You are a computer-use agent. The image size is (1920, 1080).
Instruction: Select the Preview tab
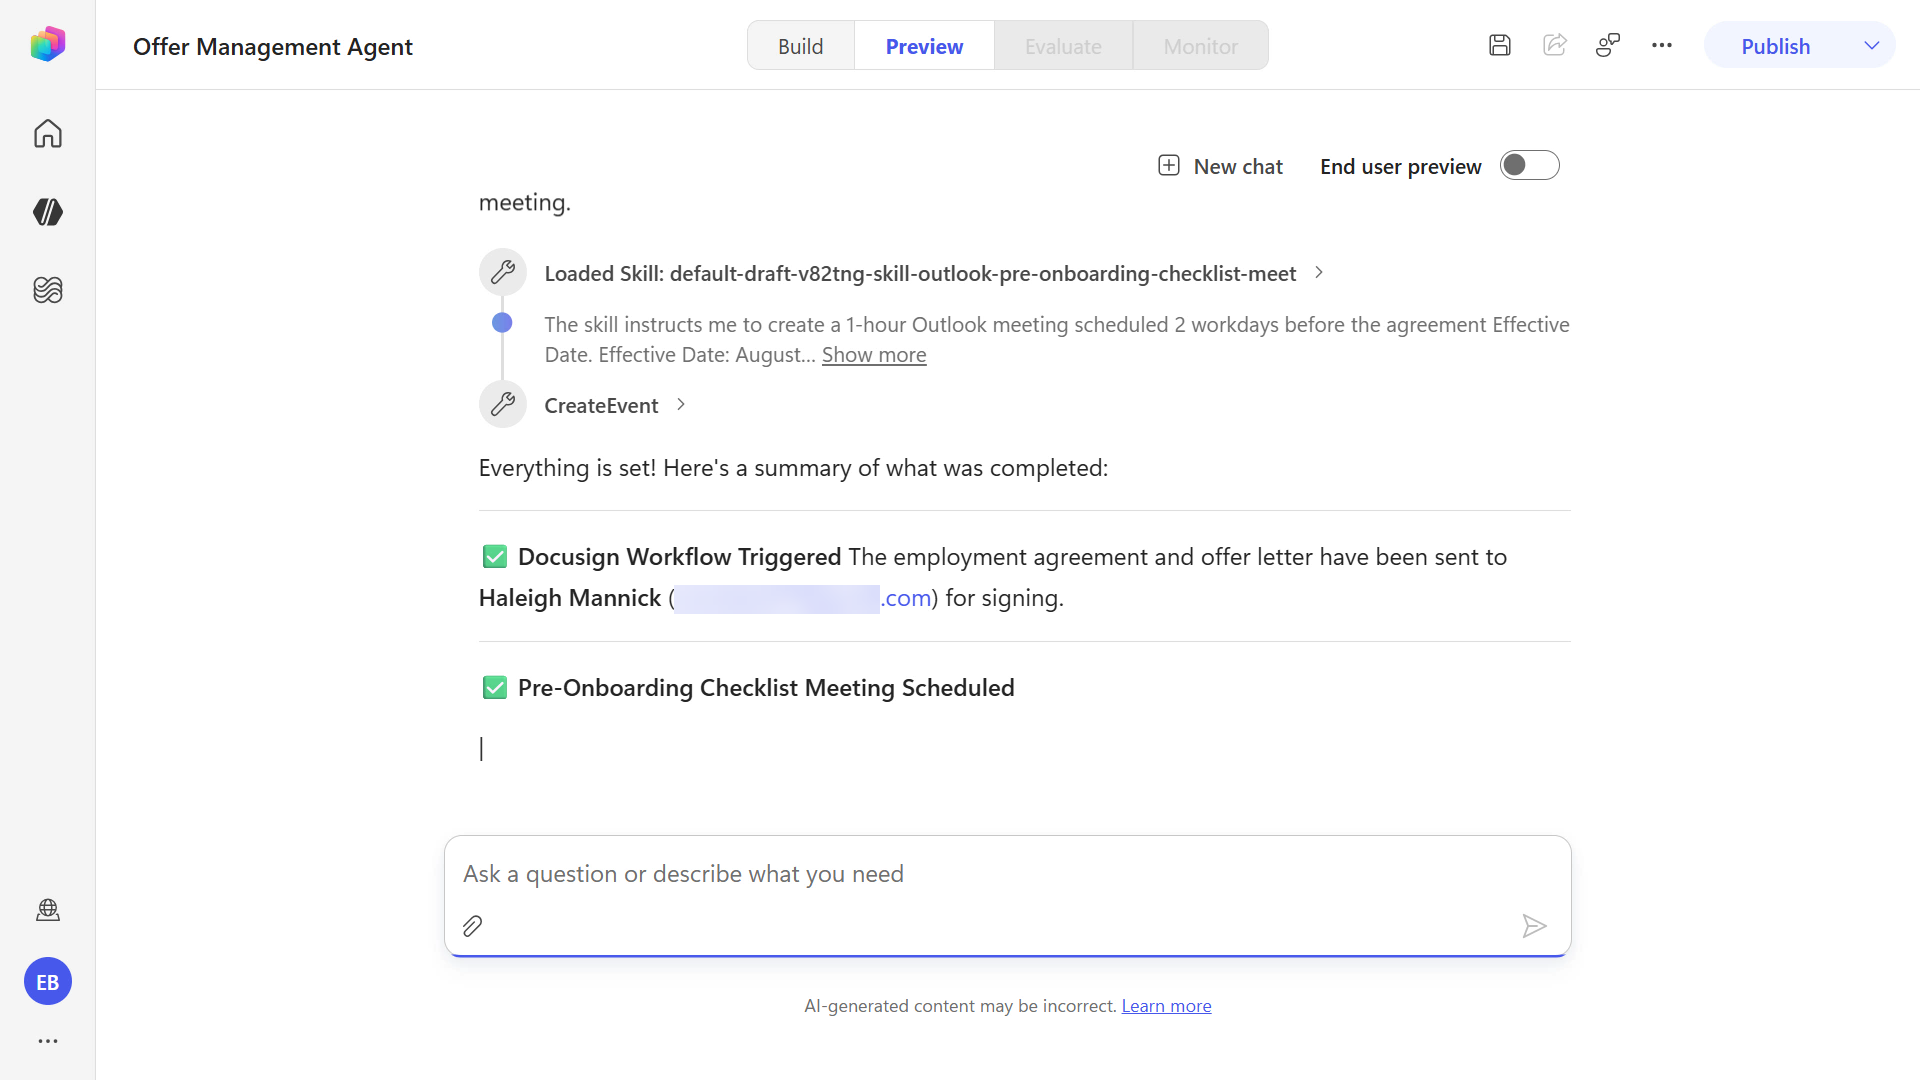(925, 46)
